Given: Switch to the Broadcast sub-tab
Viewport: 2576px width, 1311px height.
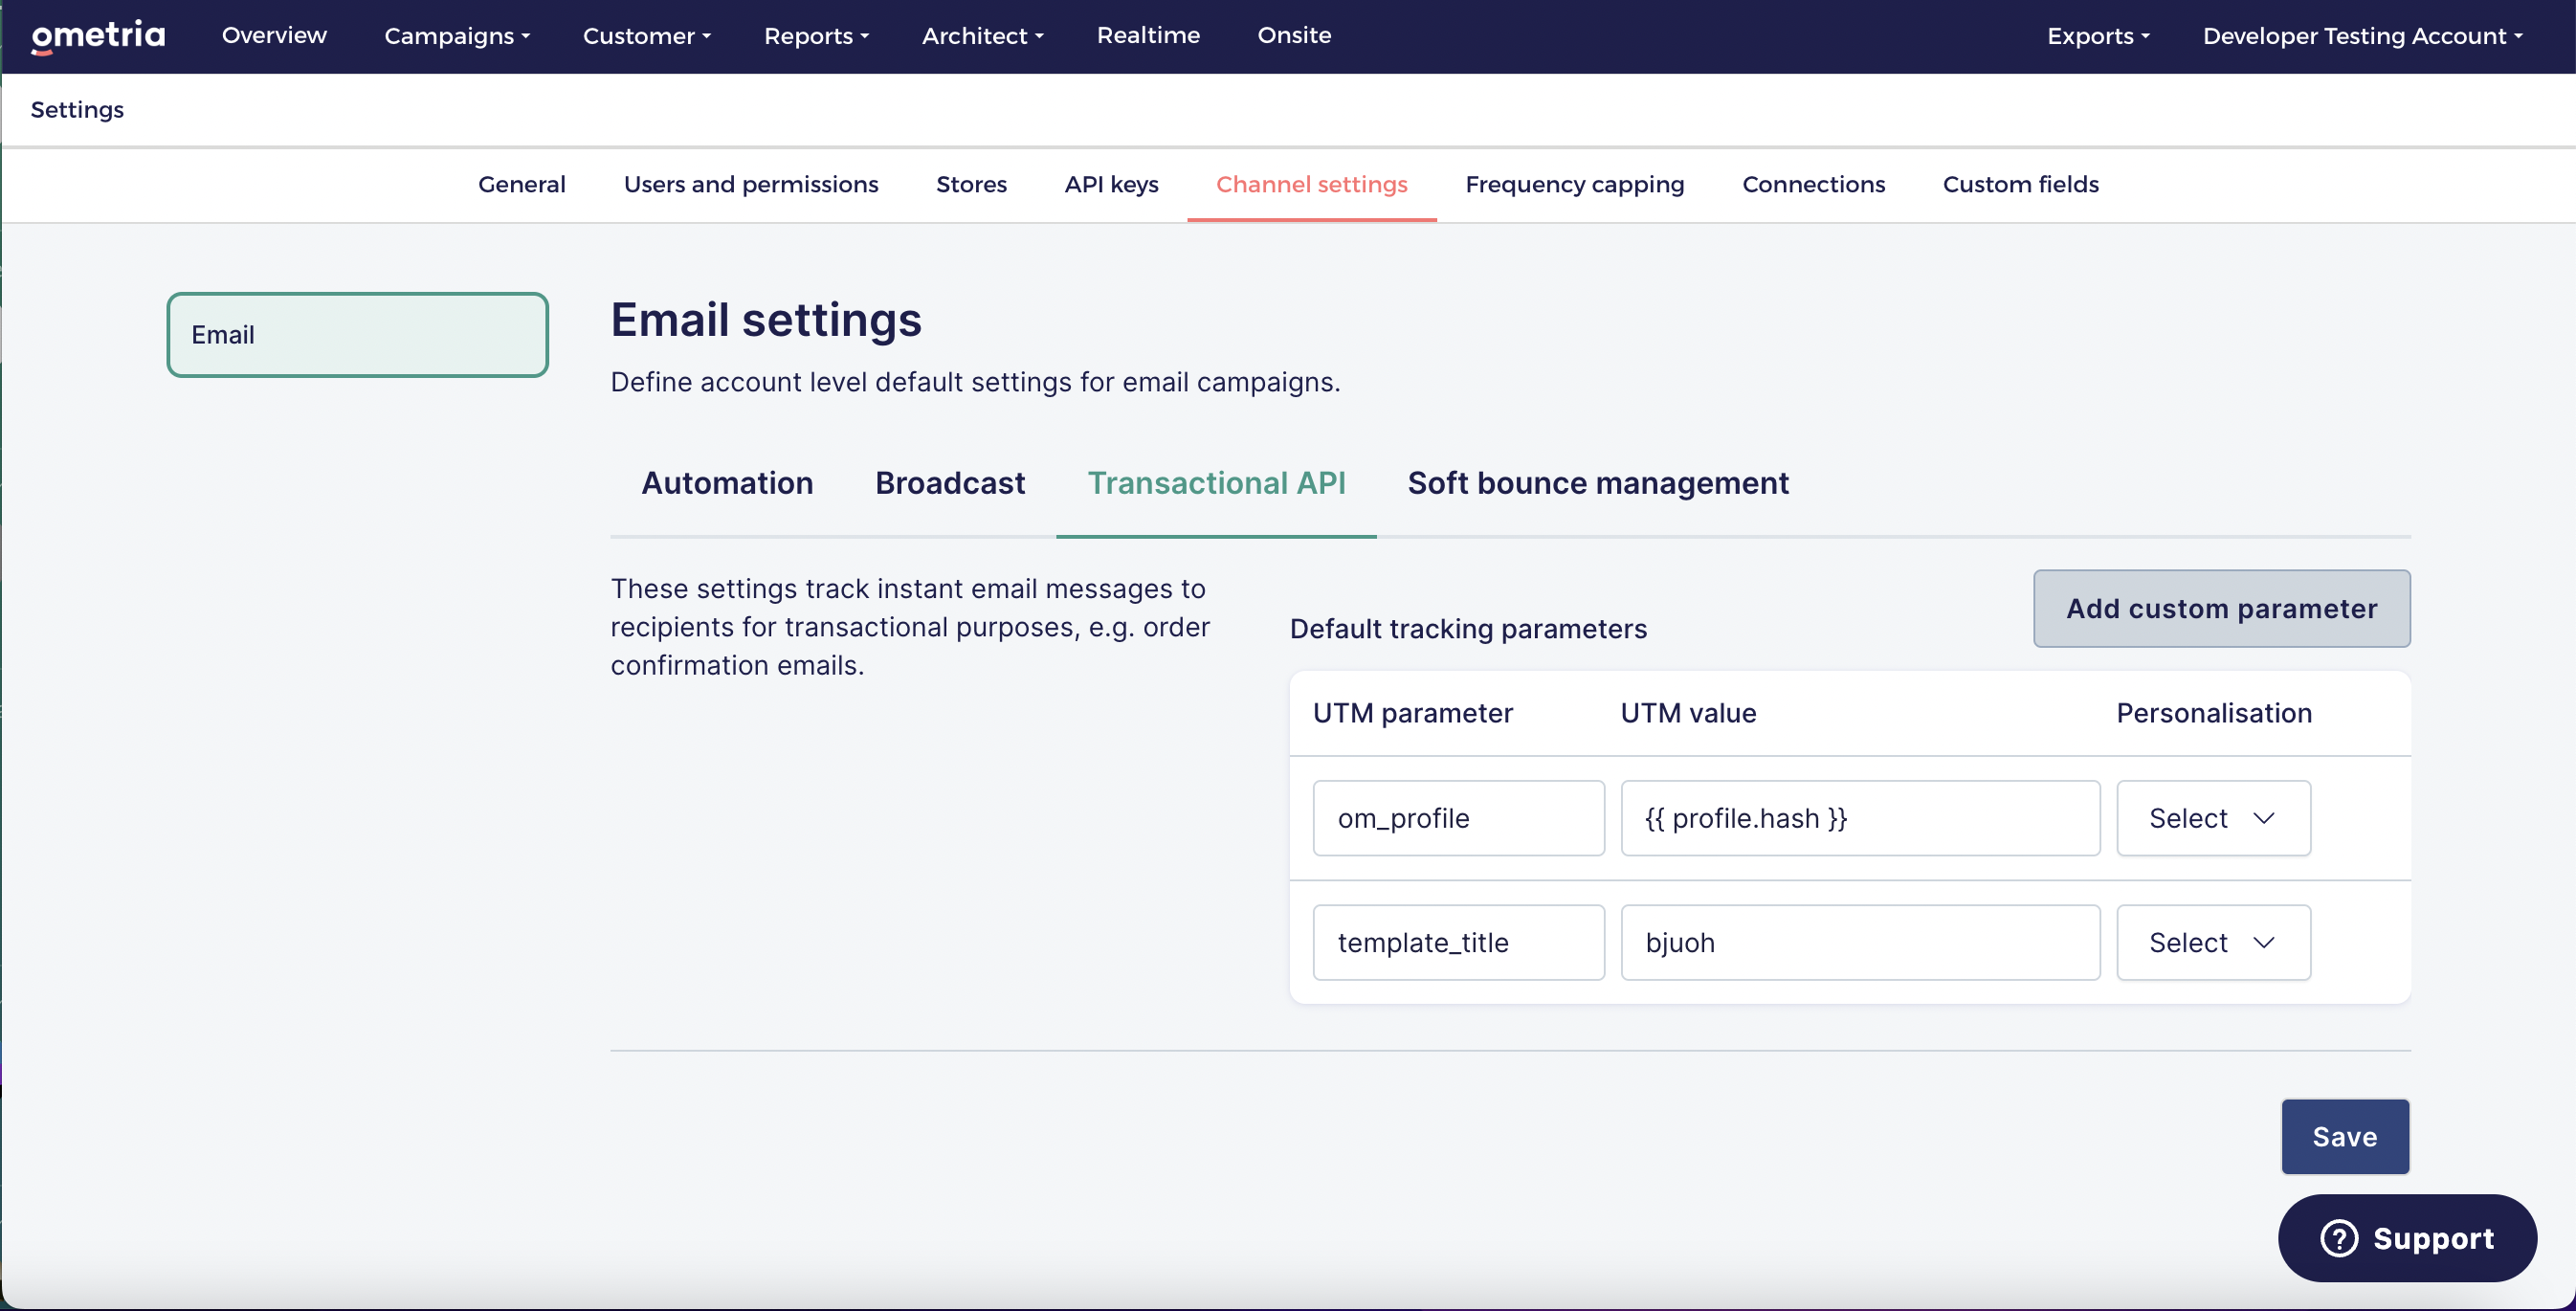Looking at the screenshot, I should (x=950, y=484).
